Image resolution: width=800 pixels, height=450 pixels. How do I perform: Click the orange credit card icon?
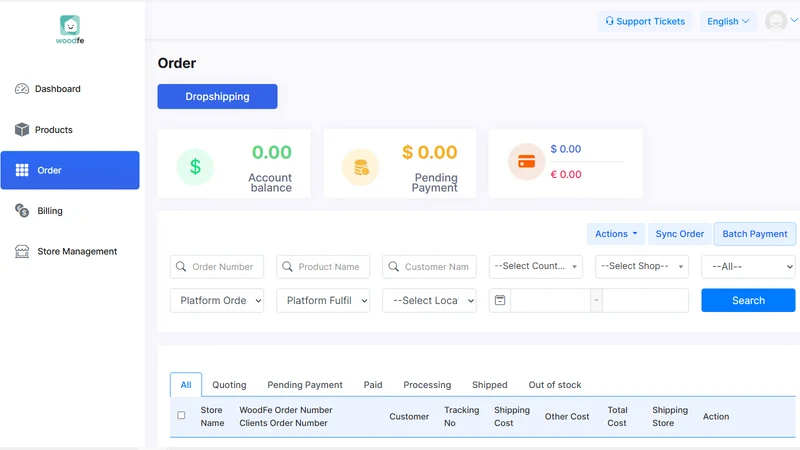tap(527, 162)
